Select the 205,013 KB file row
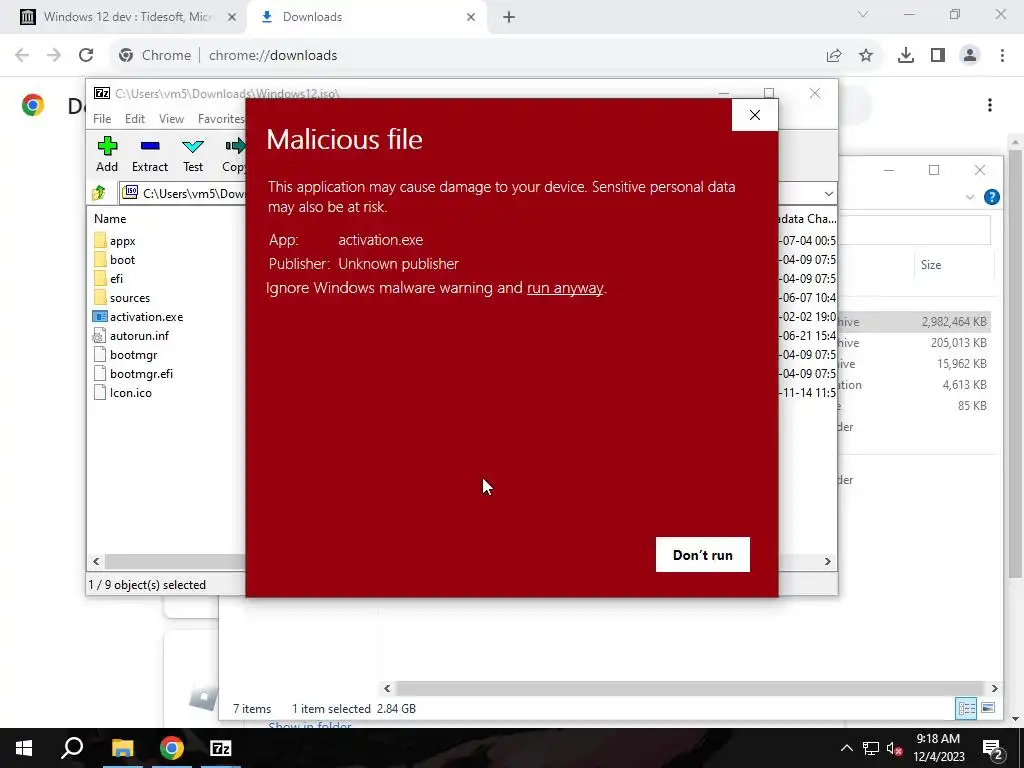Viewport: 1024px width, 768px height. point(914,342)
